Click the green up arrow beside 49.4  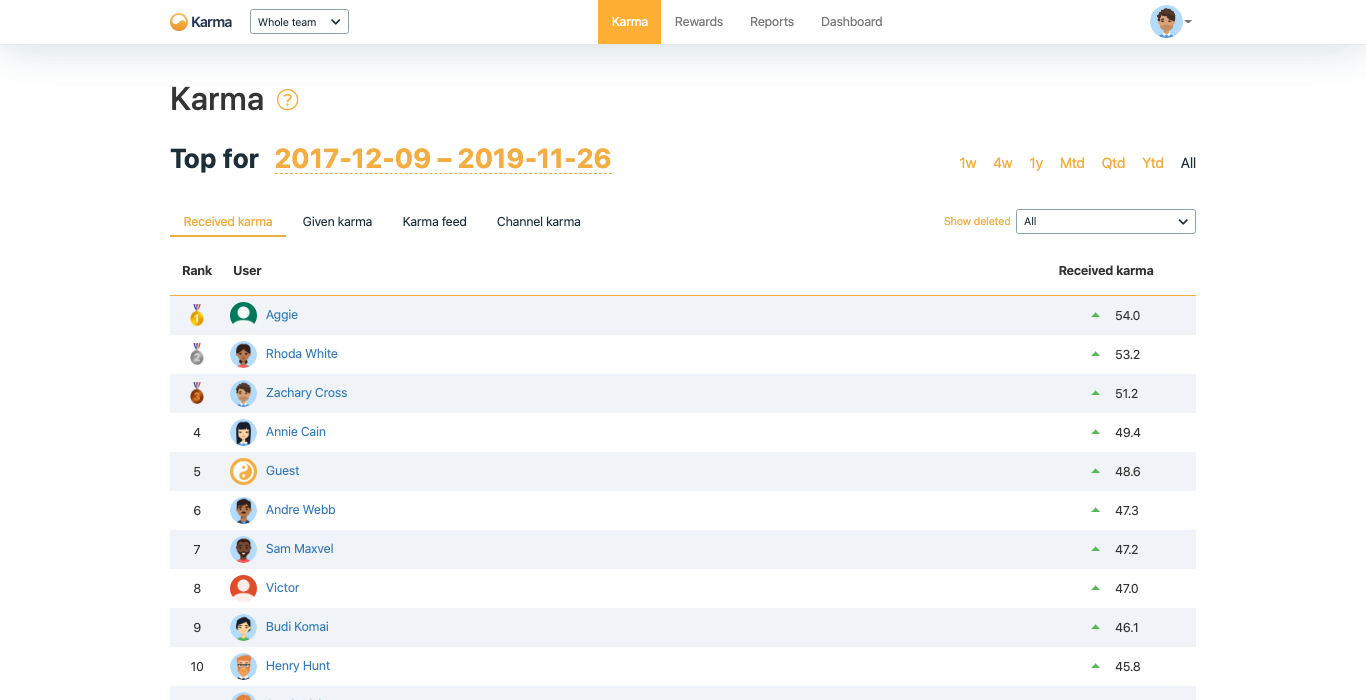[x=1096, y=432]
